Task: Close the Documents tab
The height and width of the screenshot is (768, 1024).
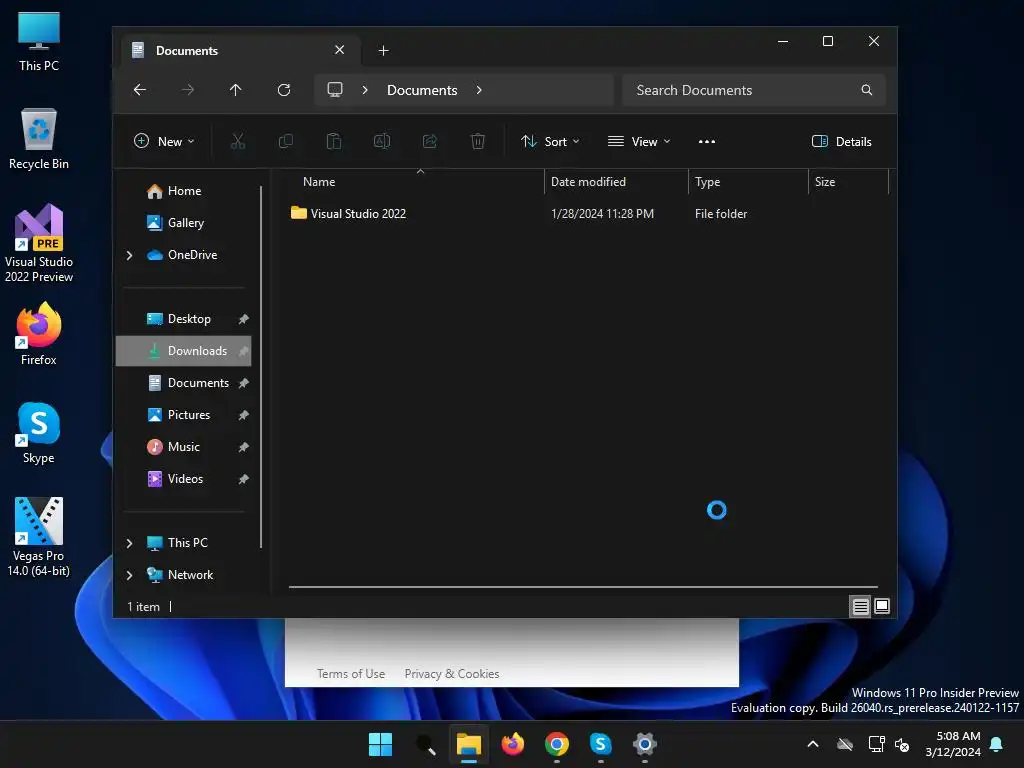Action: click(x=340, y=50)
